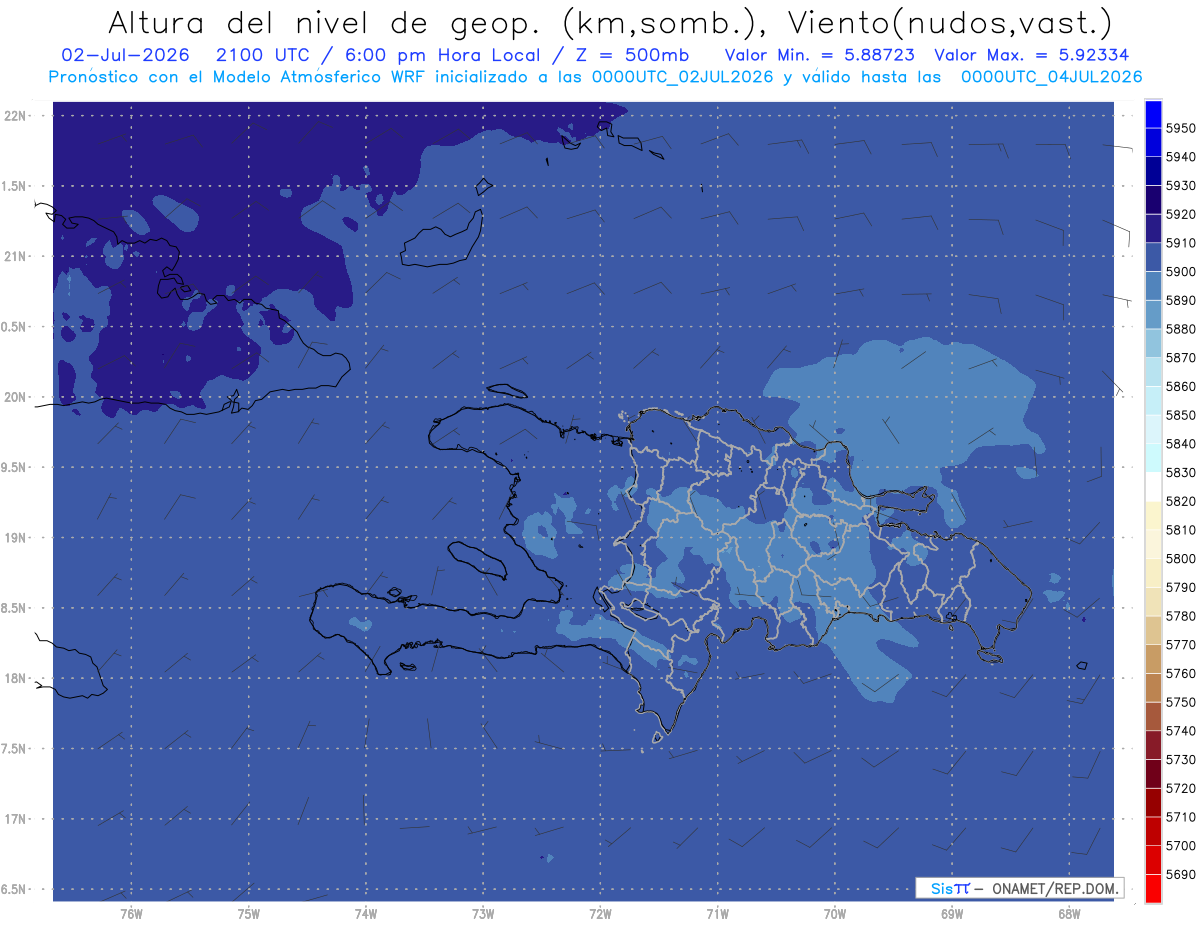Click the 75W longitude label
The width and height of the screenshot is (1200, 927).
point(249,914)
